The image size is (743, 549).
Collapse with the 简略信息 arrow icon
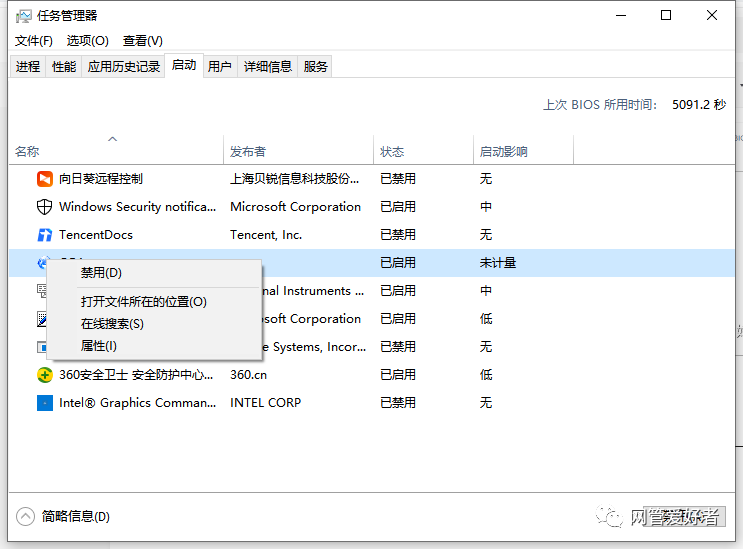point(25,516)
